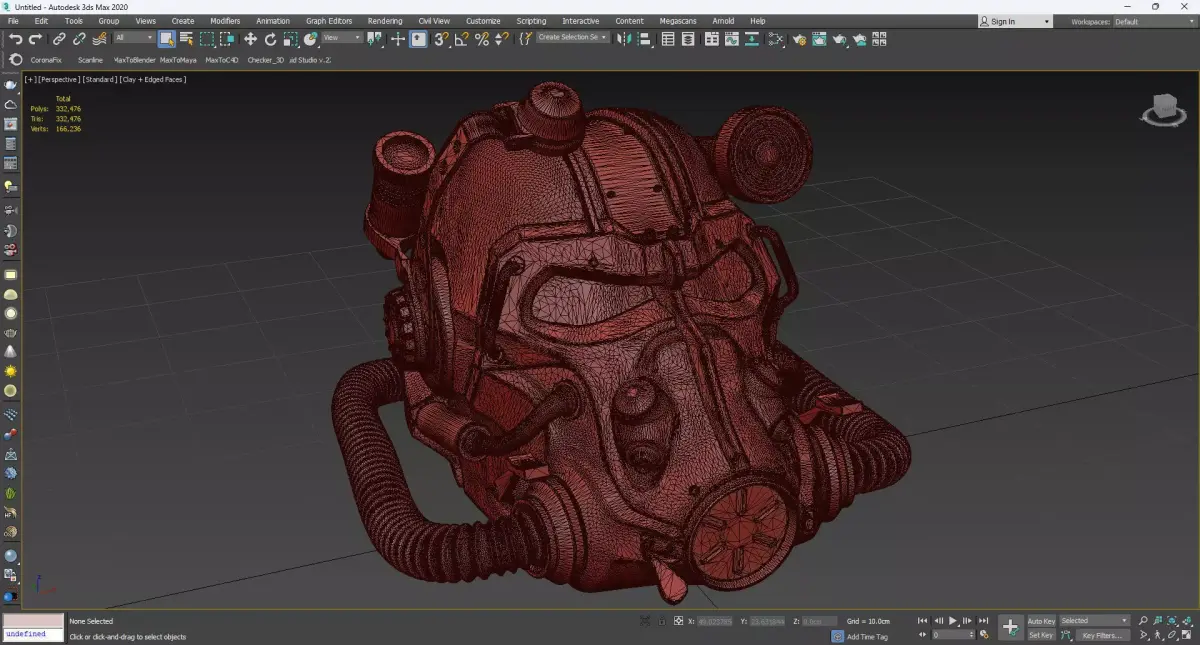Open the selection filter 'All' dropdown
The width and height of the screenshot is (1200, 645).
point(133,38)
